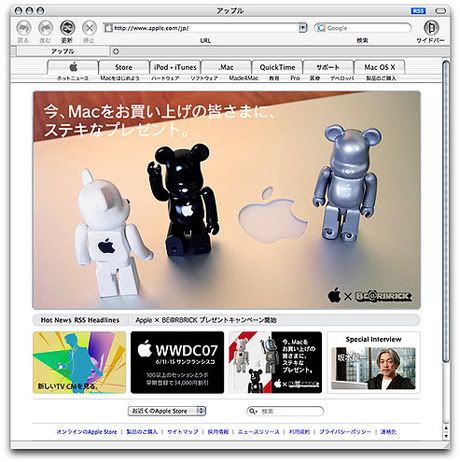Click the scrollbar up arrow
The width and height of the screenshot is (460, 462).
tap(446, 428)
